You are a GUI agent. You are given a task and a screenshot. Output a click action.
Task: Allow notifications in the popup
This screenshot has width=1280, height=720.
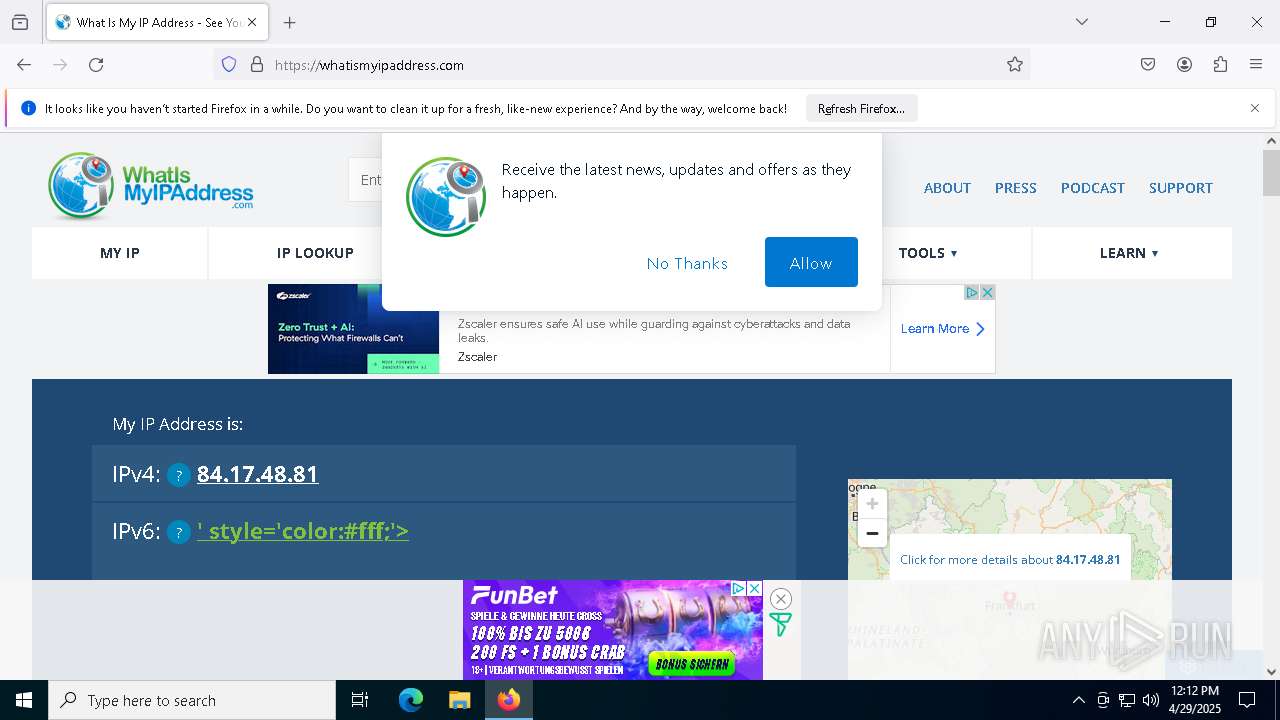coord(811,263)
